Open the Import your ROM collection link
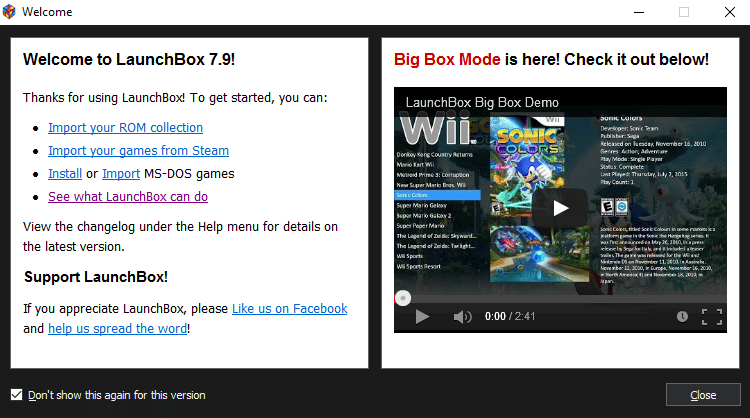 (x=125, y=128)
